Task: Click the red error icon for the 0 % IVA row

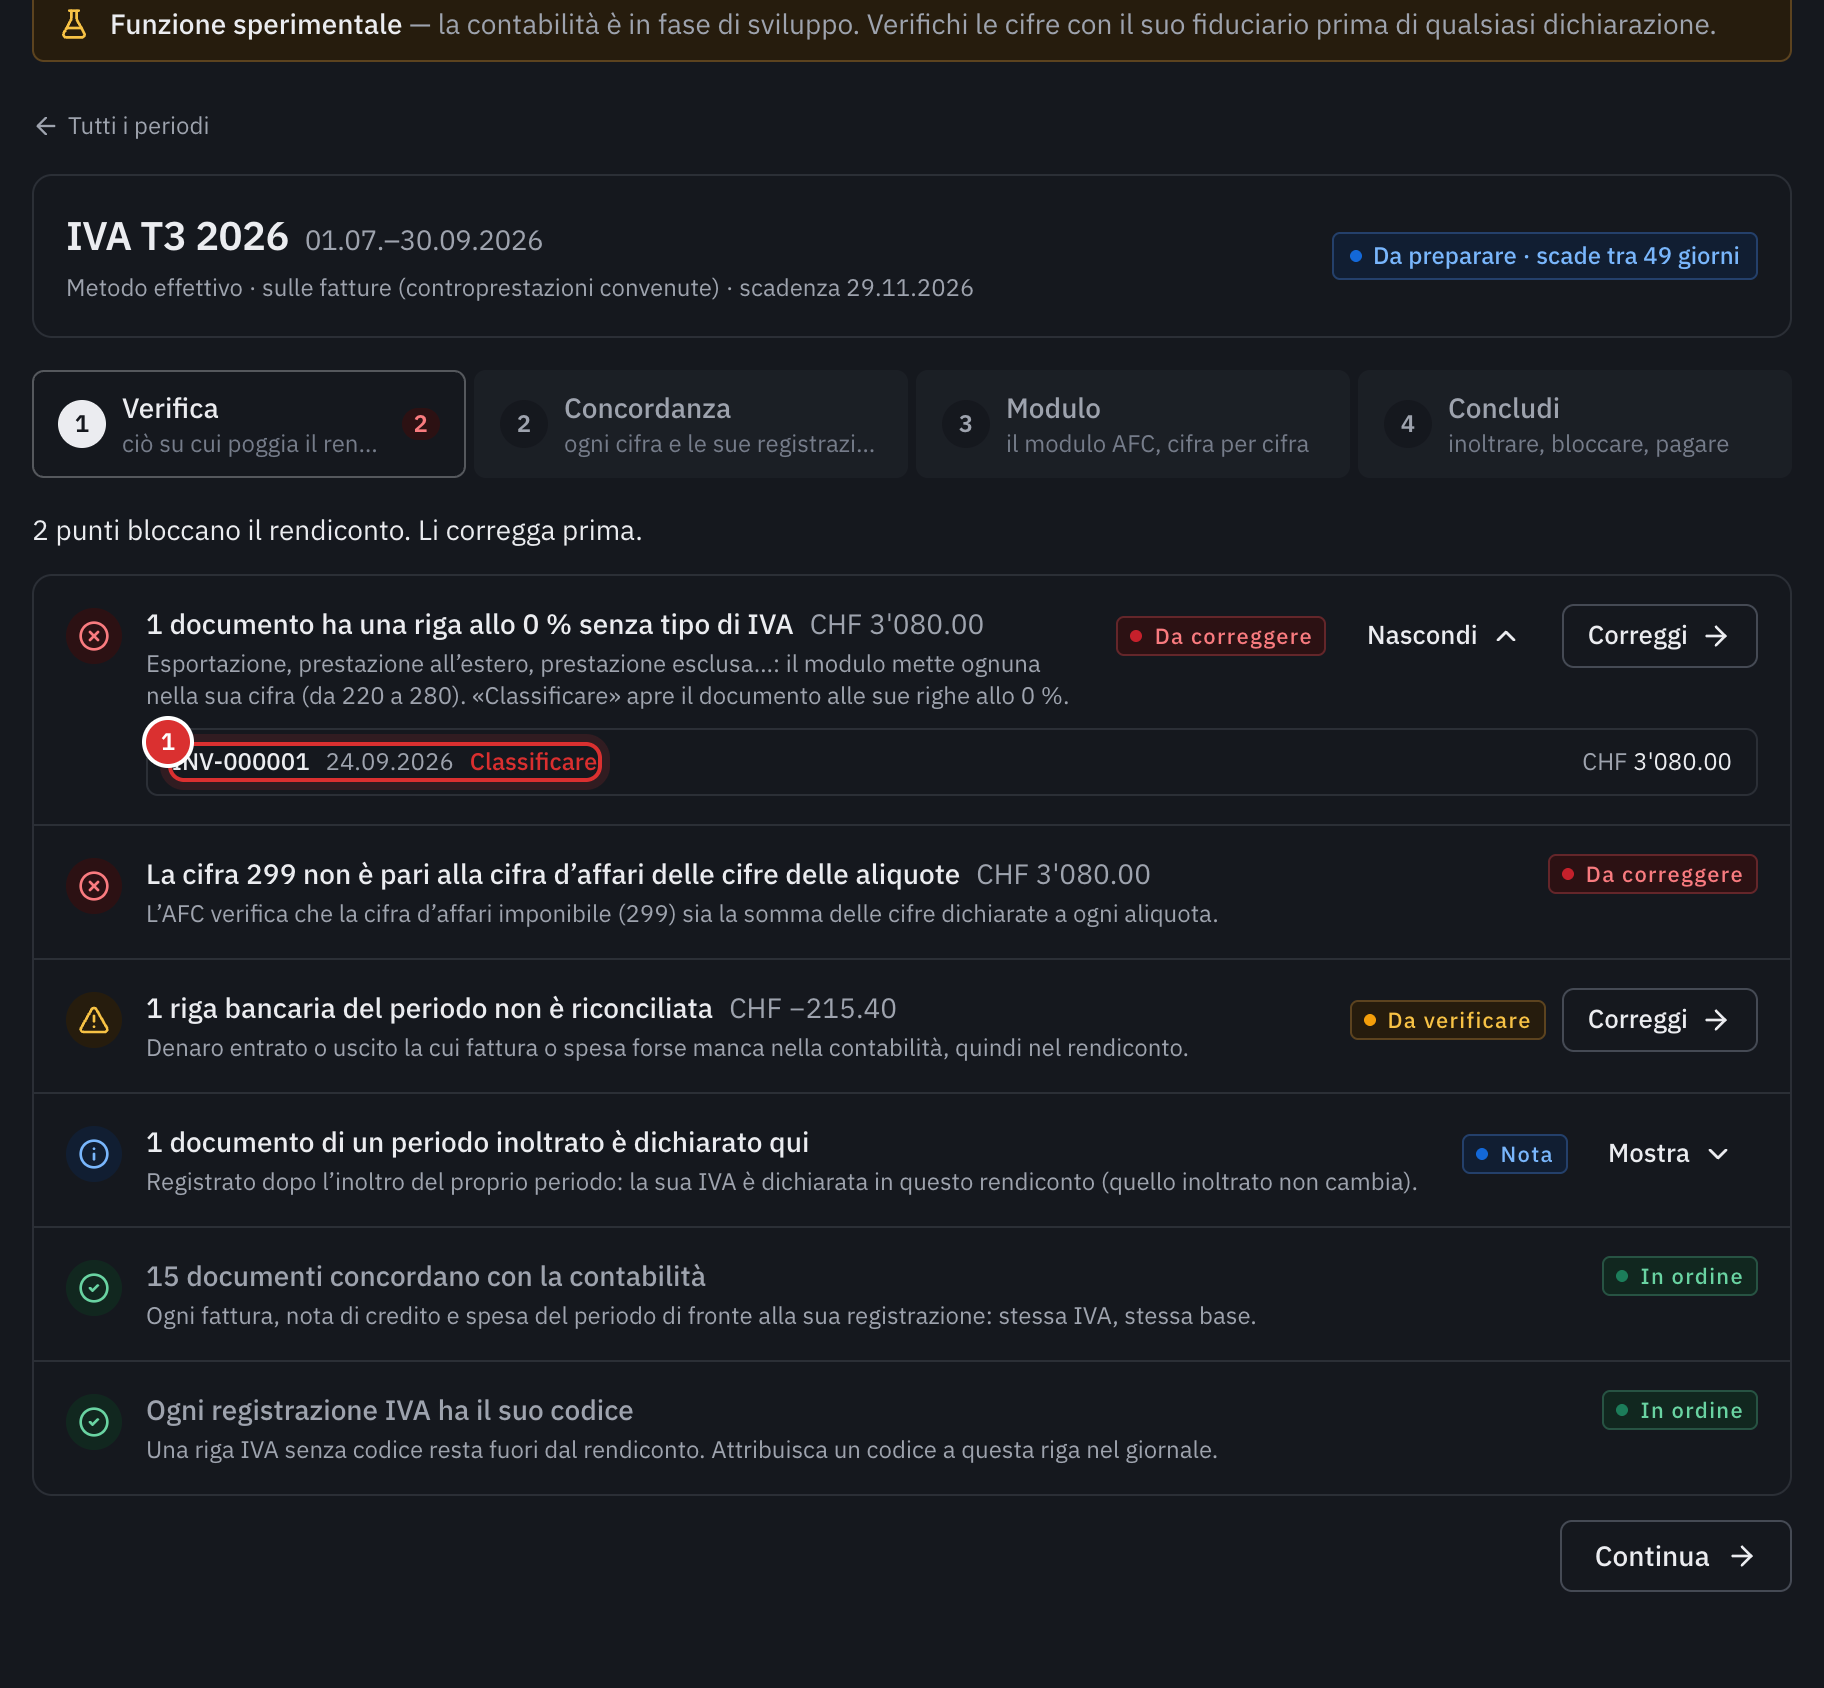Action: (x=94, y=636)
